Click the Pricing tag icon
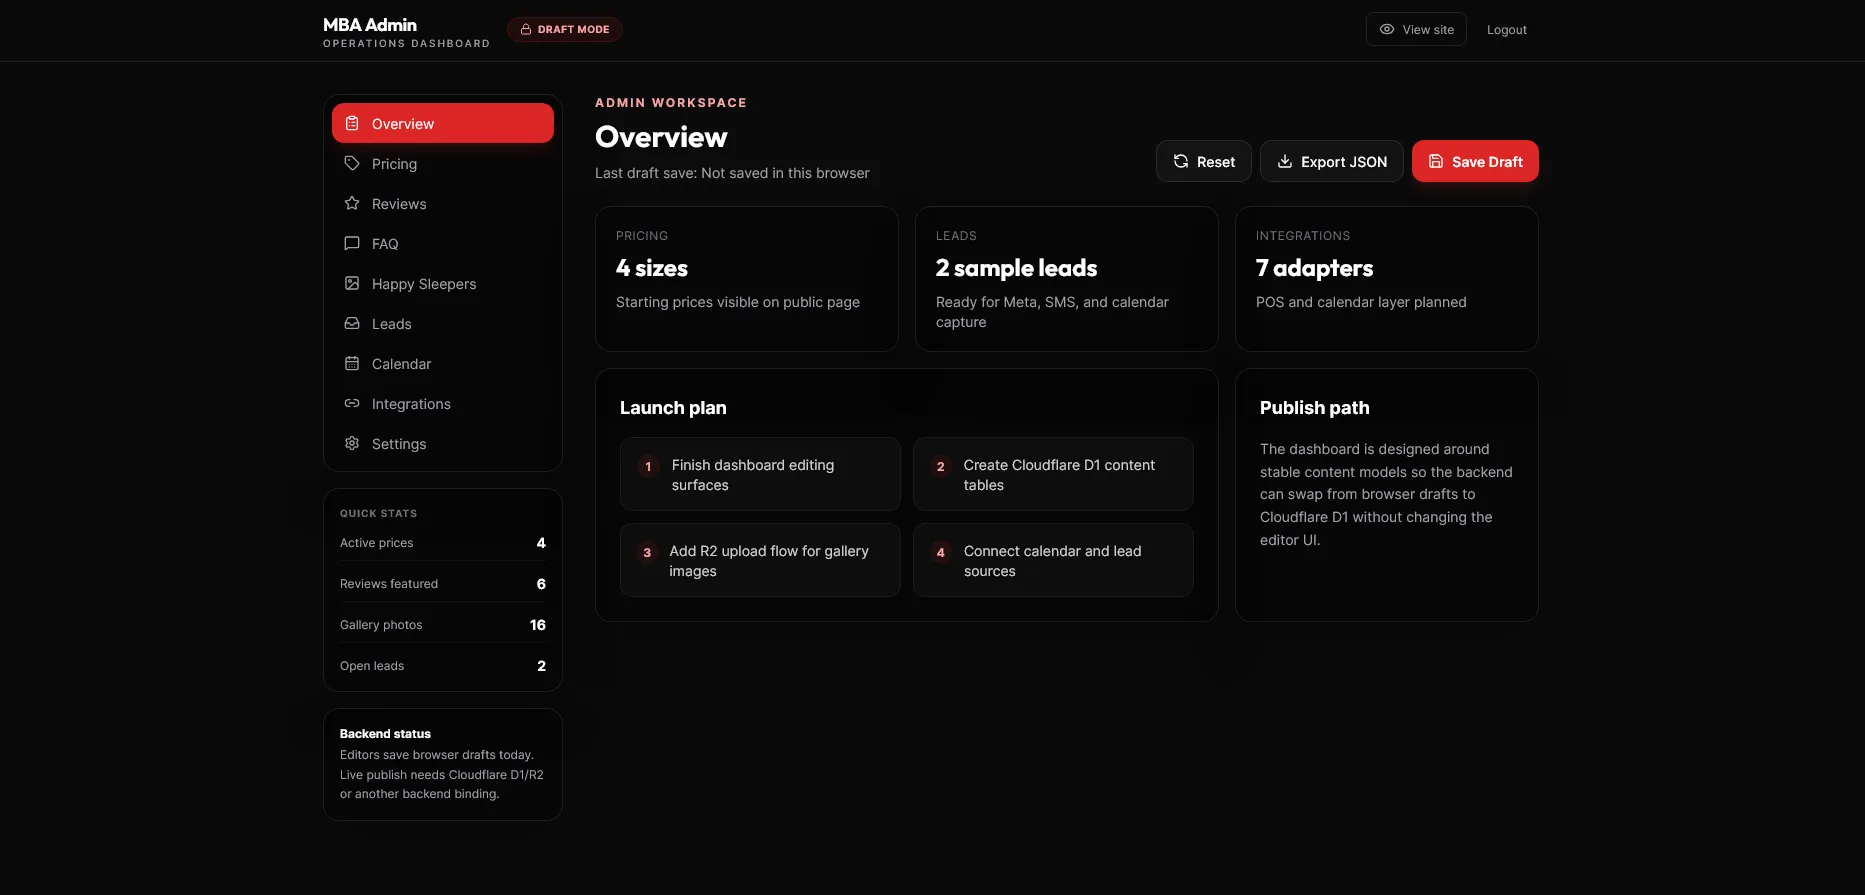Screen dimensions: 1865x895 352,163
